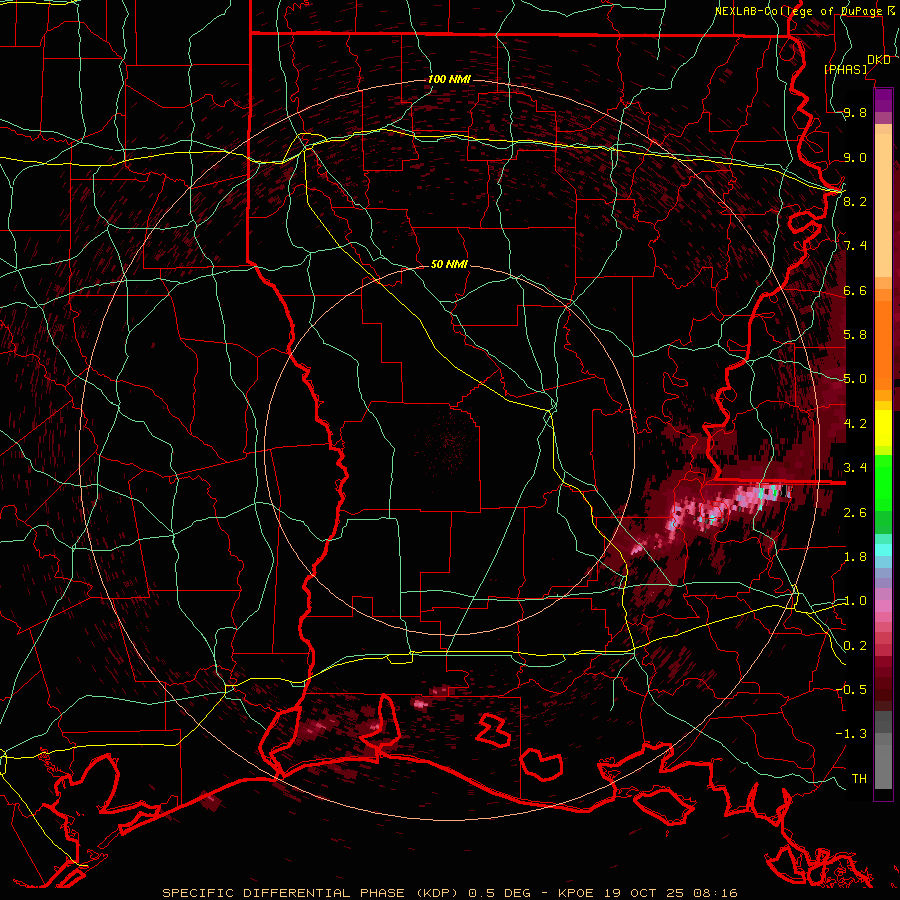Click the [PHAS] label near the color scale
The image size is (900, 900).
click(x=846, y=70)
